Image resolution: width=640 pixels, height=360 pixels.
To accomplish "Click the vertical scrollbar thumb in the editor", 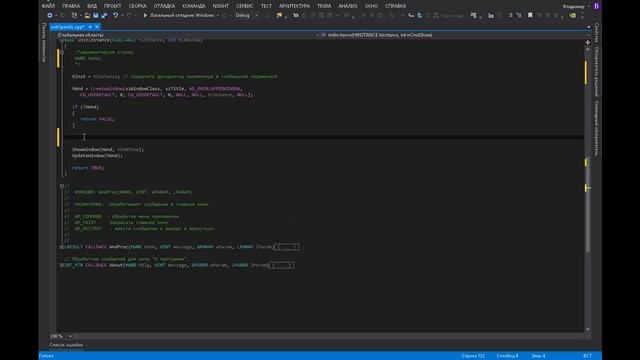I will pos(587,204).
